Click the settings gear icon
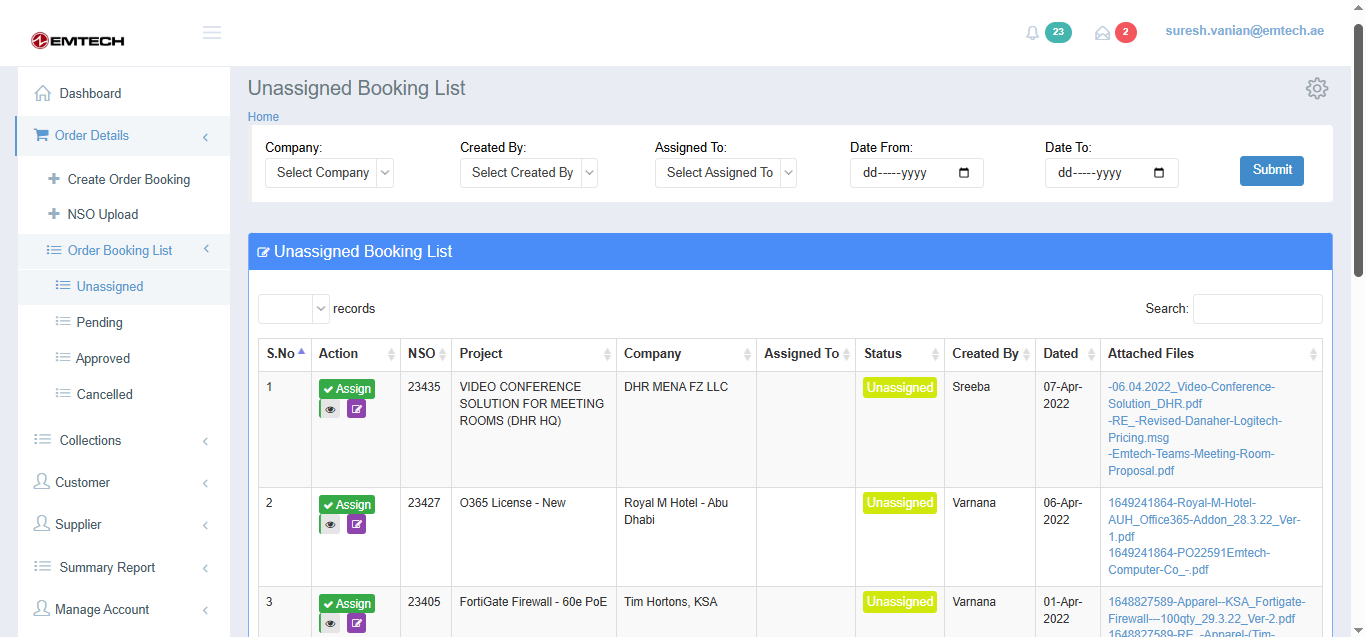This screenshot has height=637, width=1366. click(x=1316, y=88)
